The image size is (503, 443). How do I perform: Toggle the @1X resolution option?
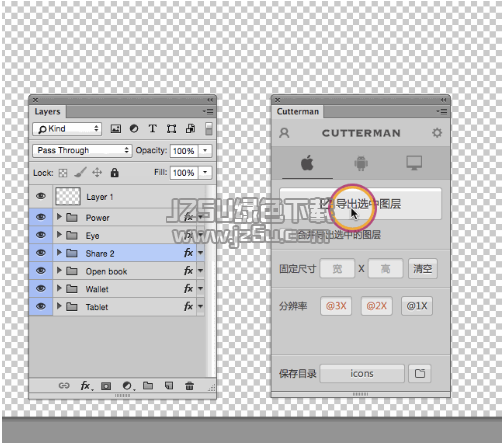[417, 306]
